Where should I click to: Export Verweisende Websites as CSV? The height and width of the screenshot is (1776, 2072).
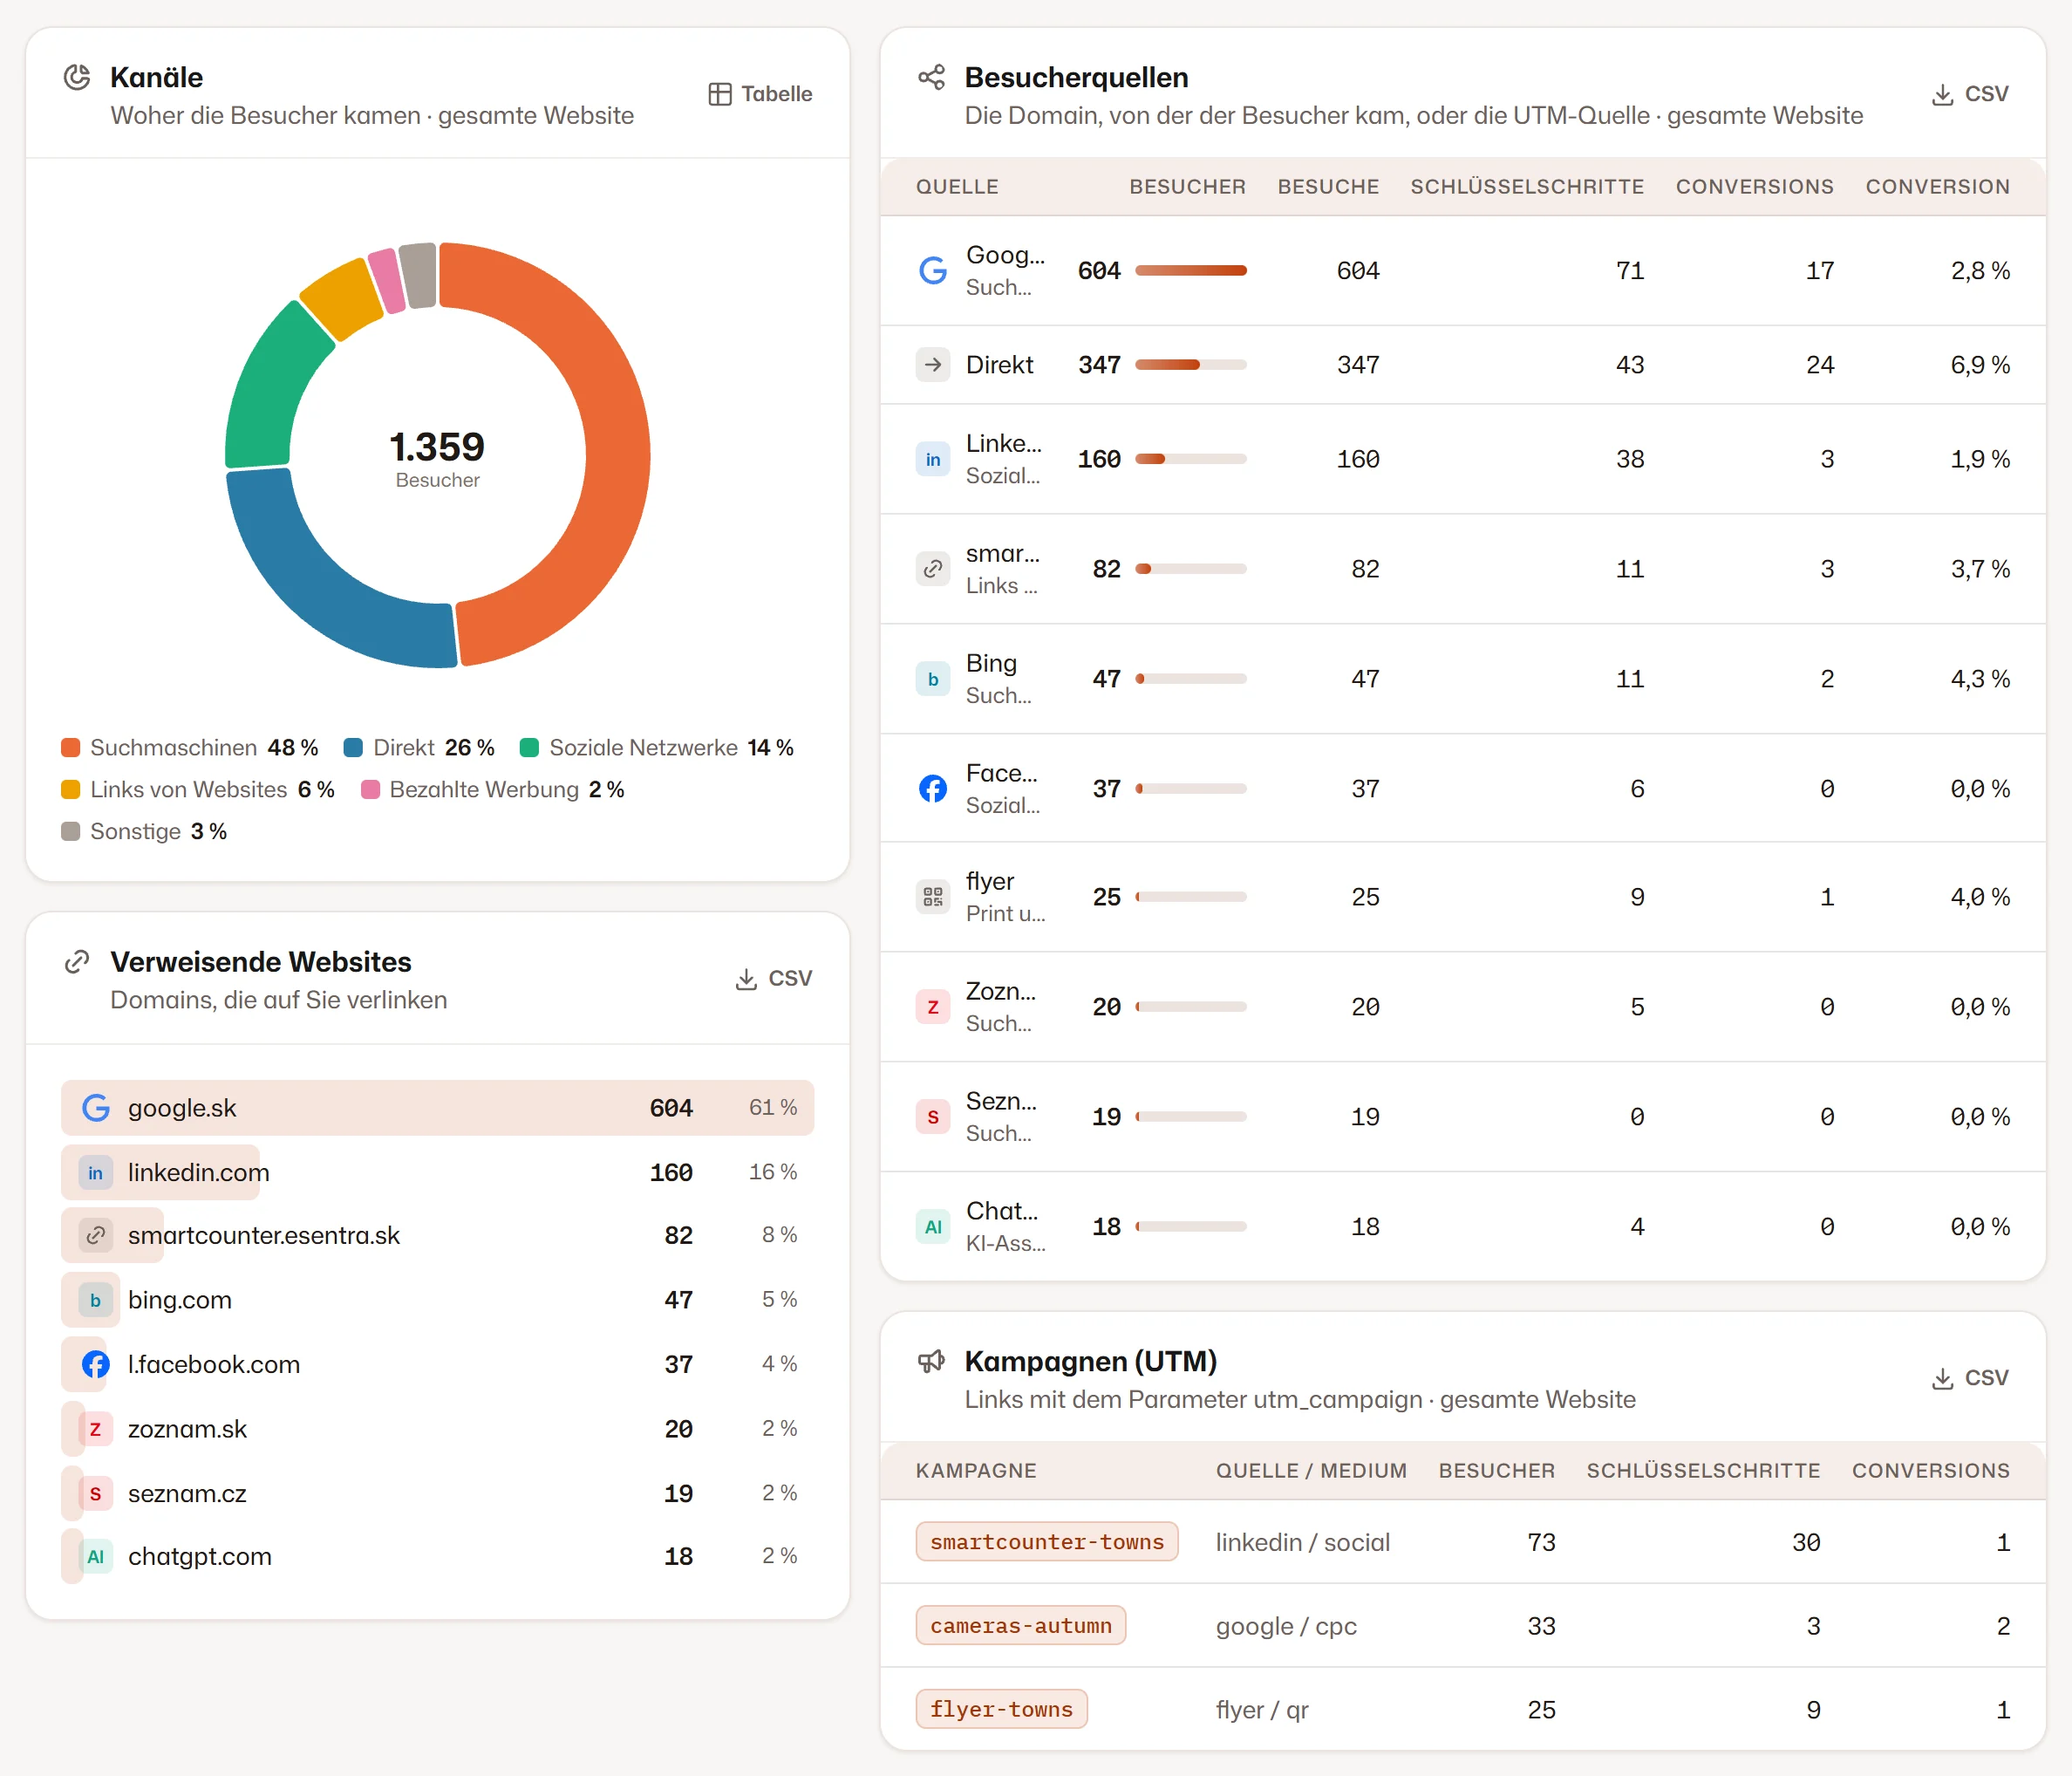click(x=773, y=978)
